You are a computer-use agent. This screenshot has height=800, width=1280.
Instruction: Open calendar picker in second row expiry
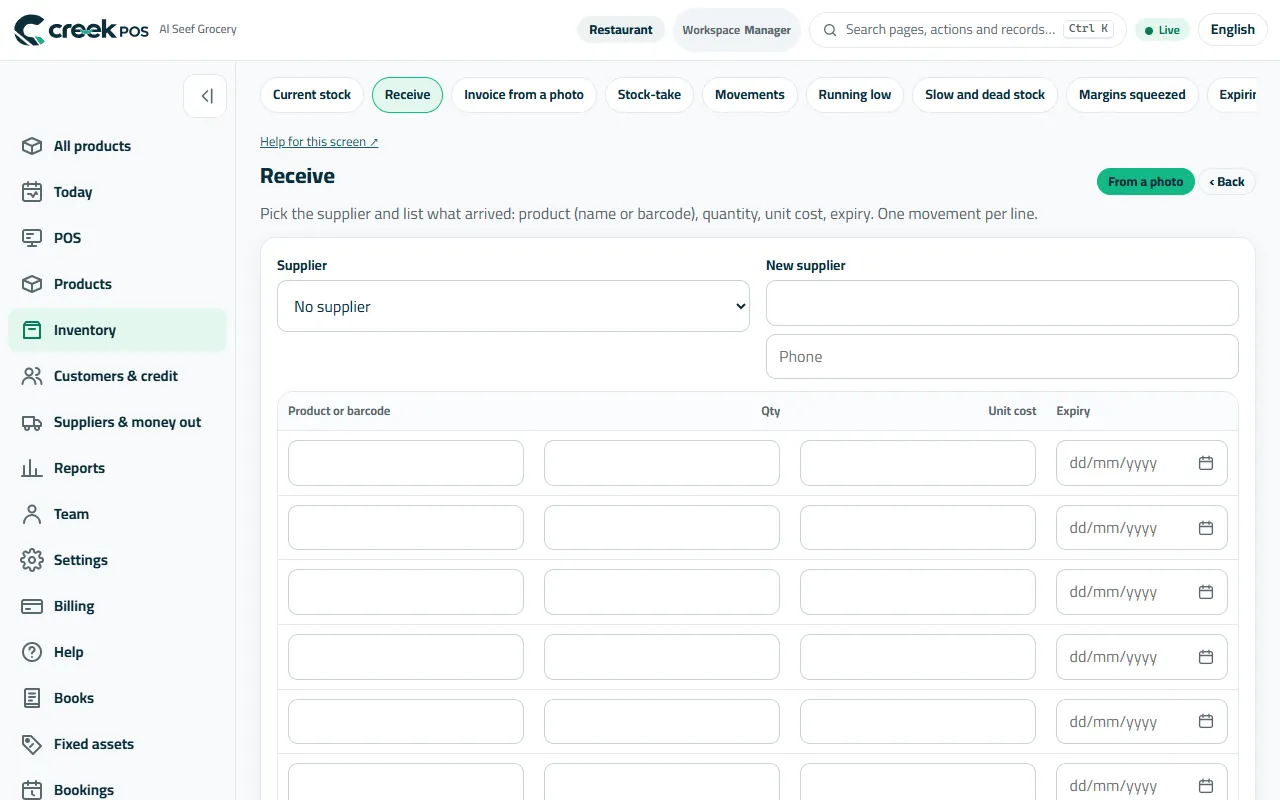point(1206,528)
